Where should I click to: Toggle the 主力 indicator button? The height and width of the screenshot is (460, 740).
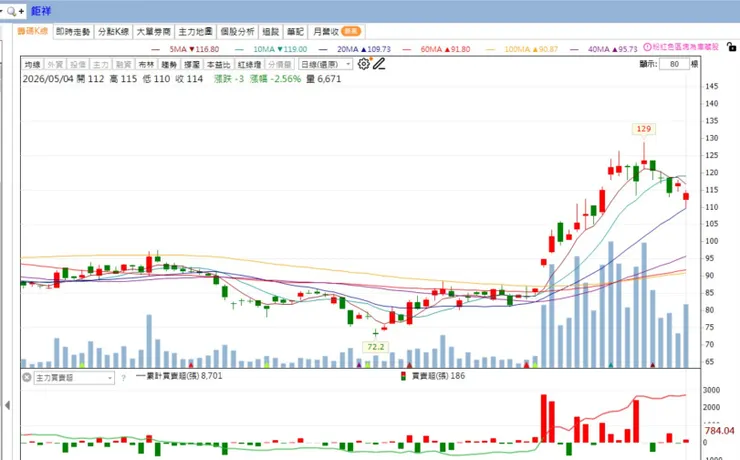tap(101, 64)
